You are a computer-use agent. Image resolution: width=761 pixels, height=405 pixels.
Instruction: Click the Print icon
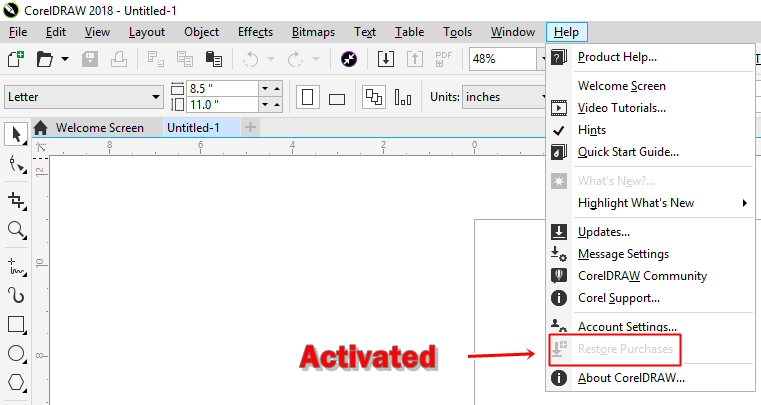(119, 59)
